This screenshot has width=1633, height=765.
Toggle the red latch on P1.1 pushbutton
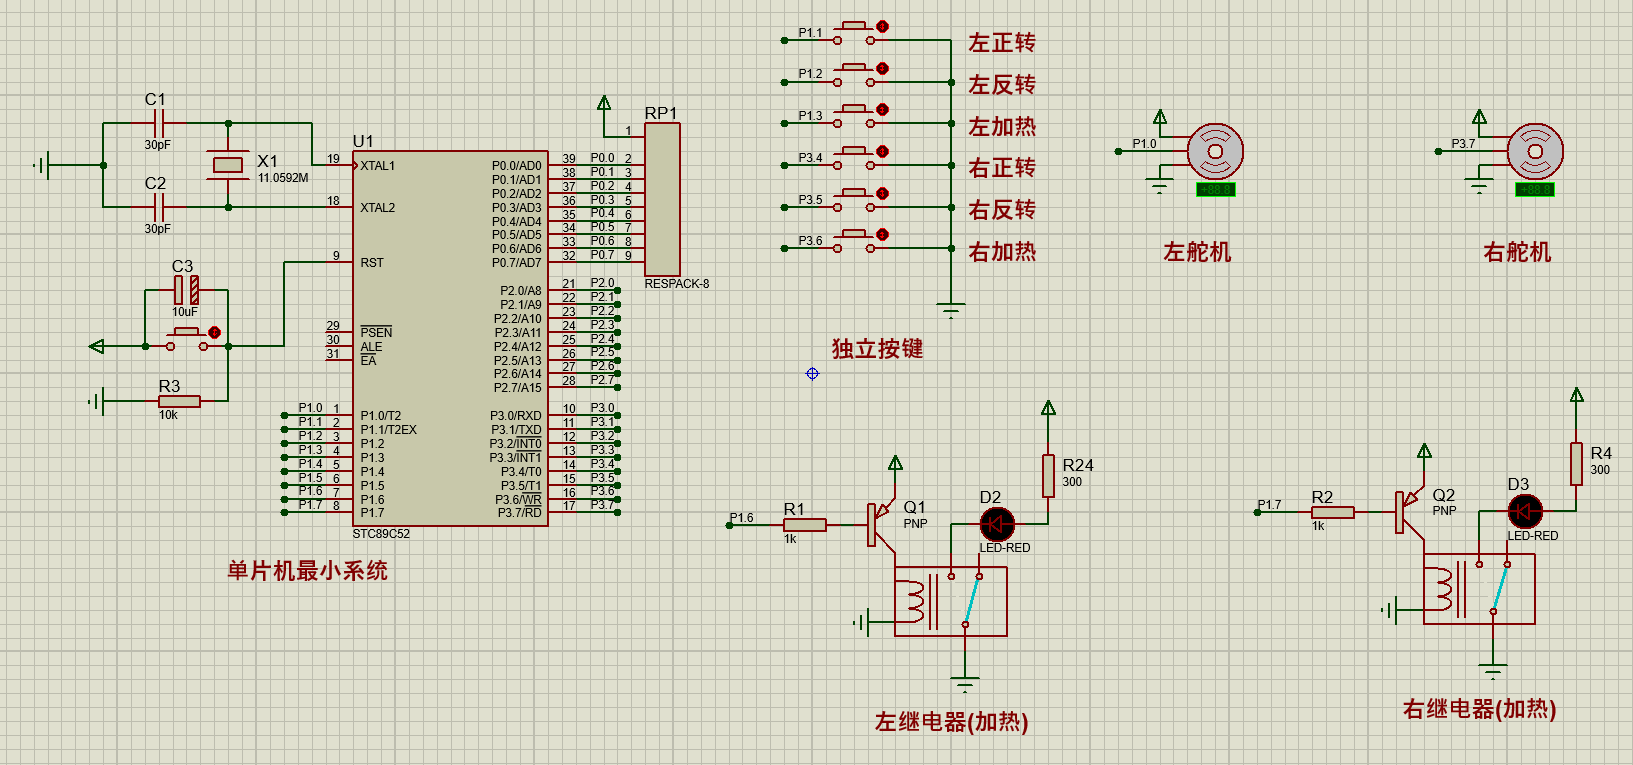pos(882,27)
